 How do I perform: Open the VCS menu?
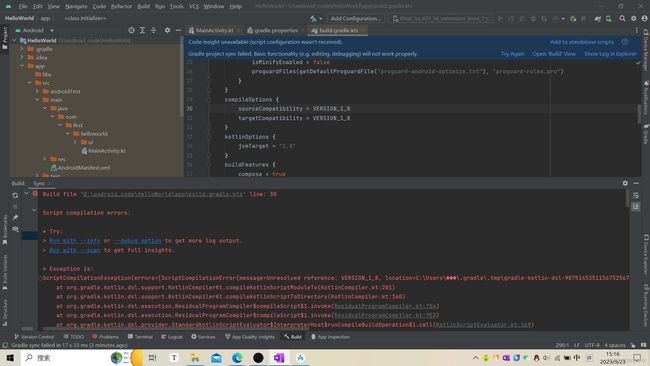point(194,6)
